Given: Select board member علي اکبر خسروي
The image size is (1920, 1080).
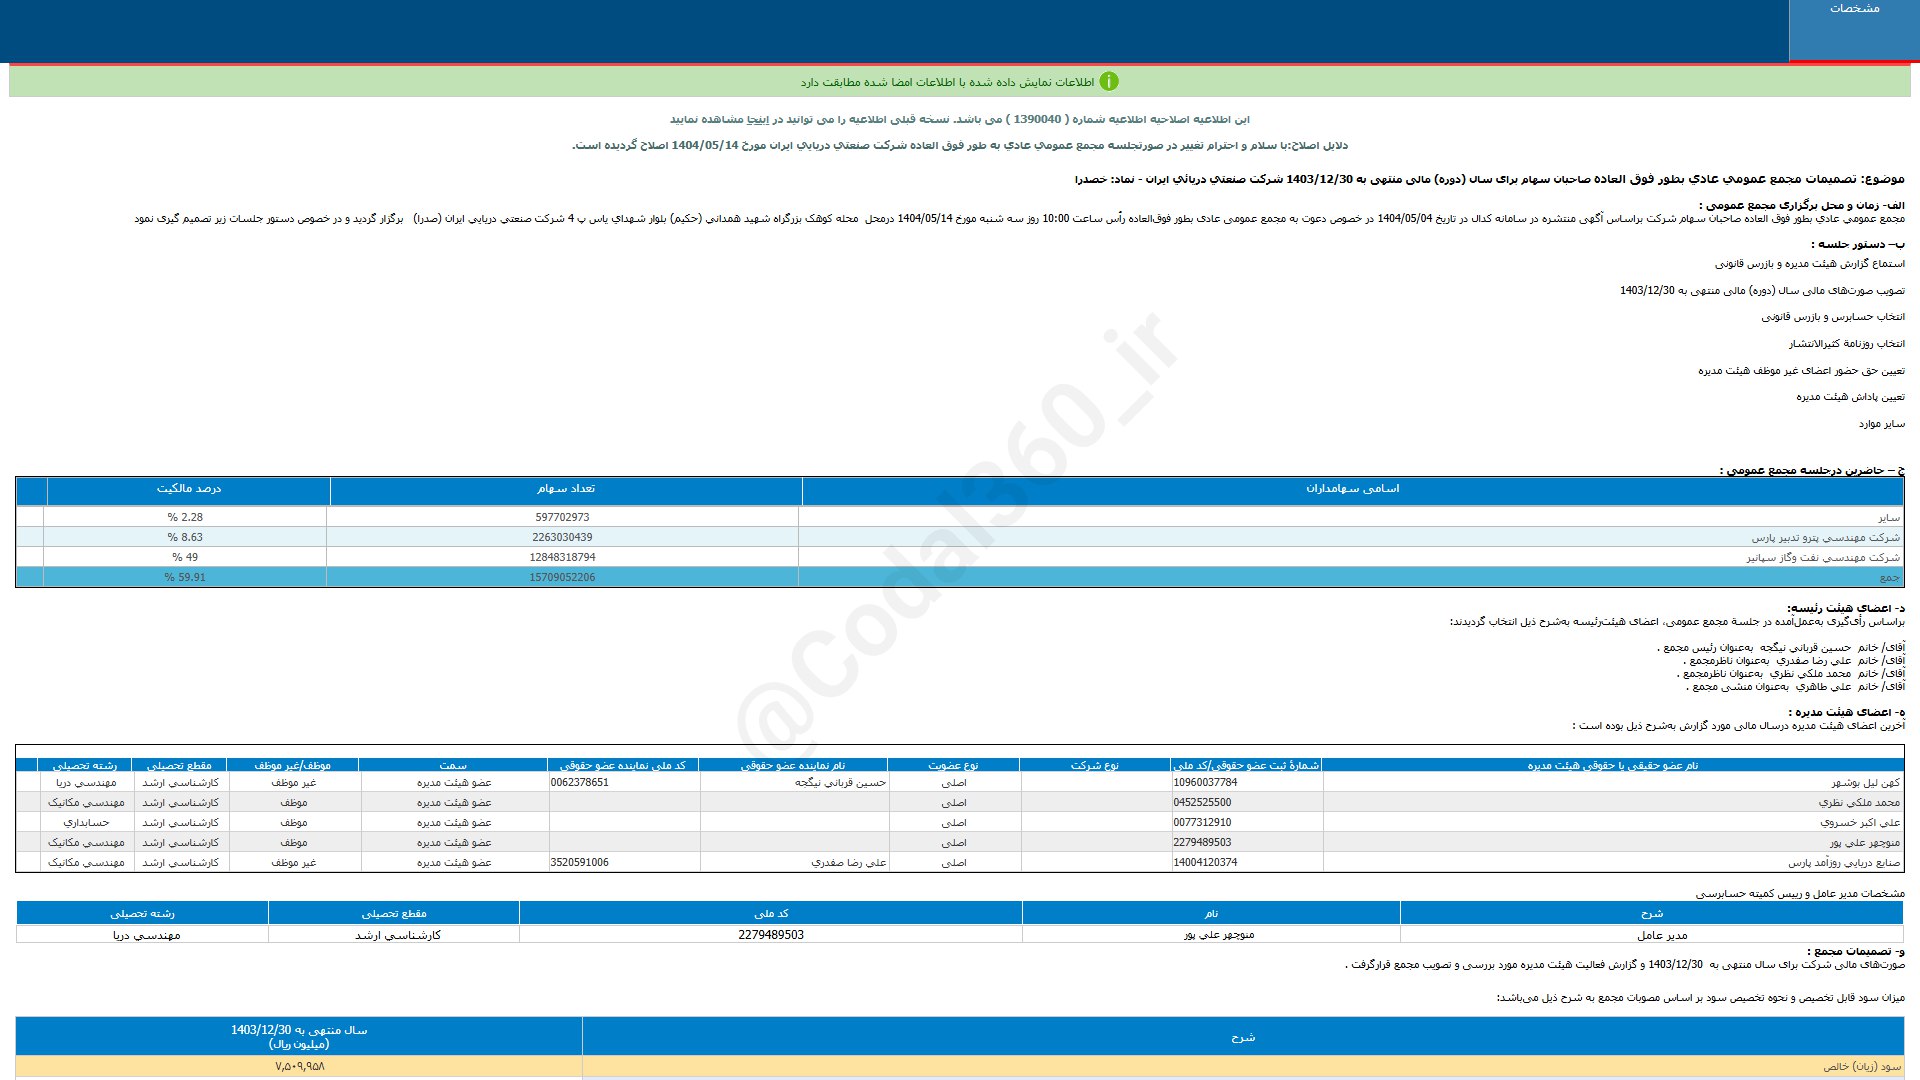Looking at the screenshot, I should 1860,823.
